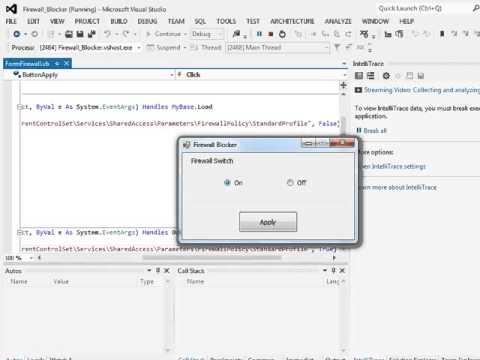This screenshot has height=360, width=480.
Task: Click the Name column header in Call Stack
Action: [195, 282]
